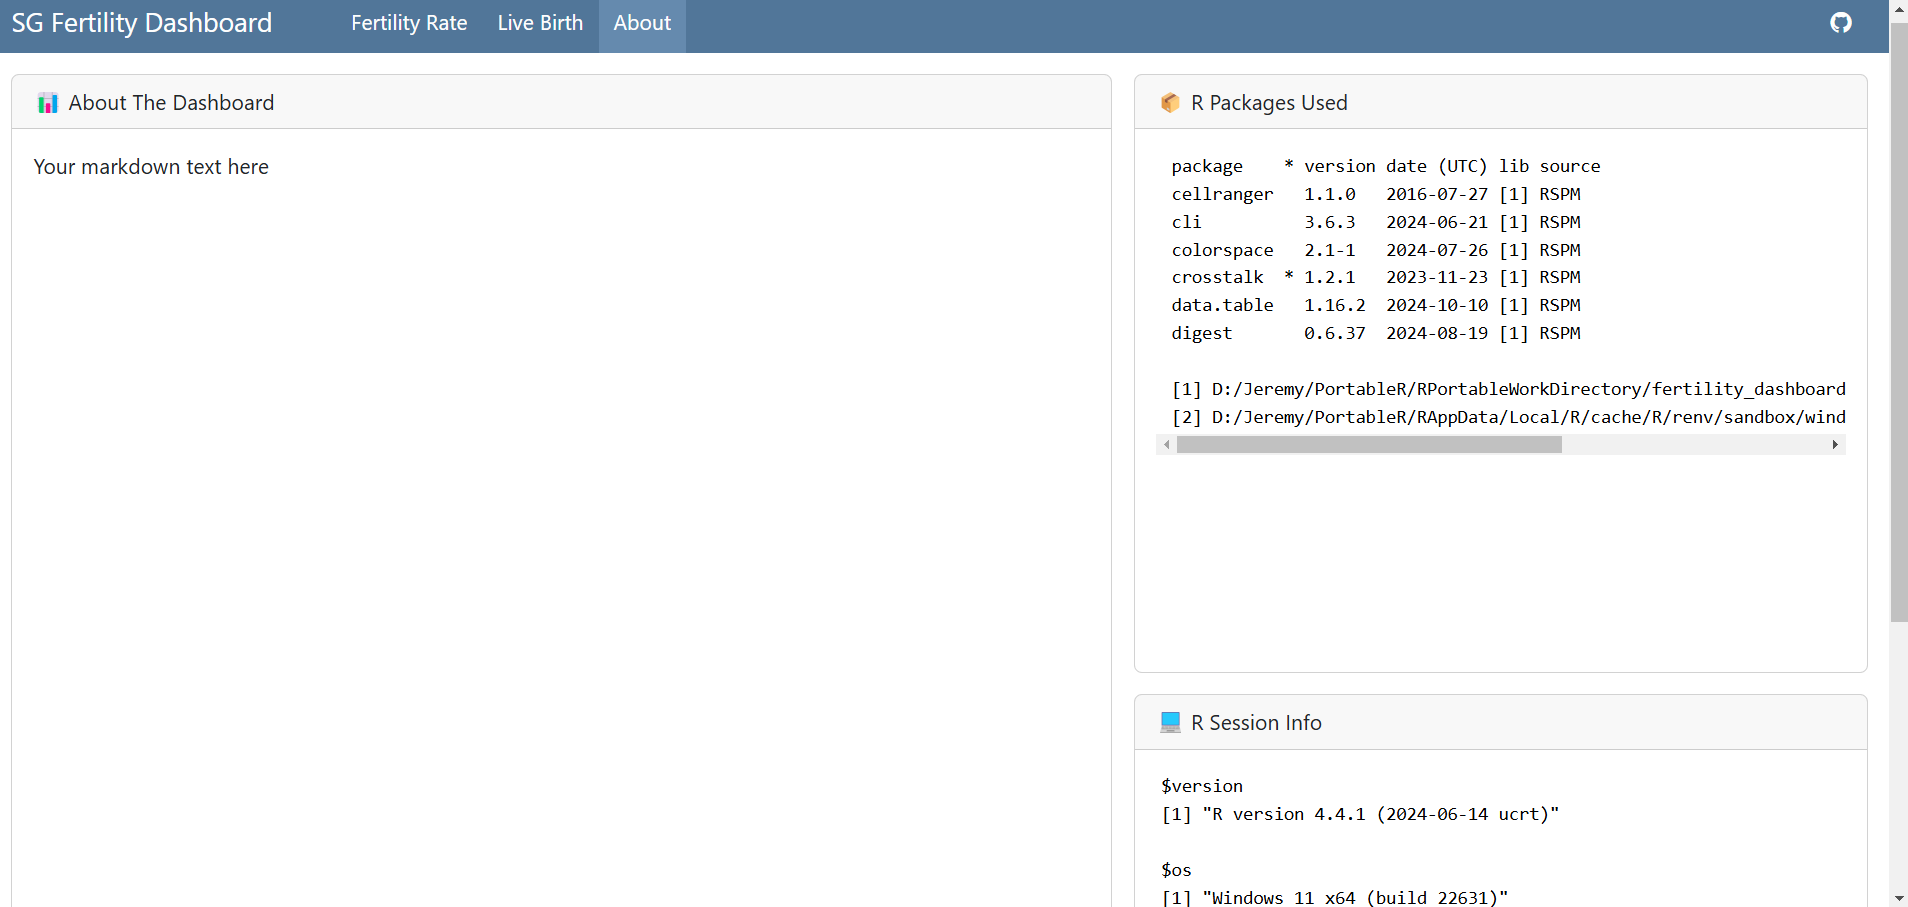Image resolution: width=1908 pixels, height=907 pixels.
Task: Click the bar chart icon beside About The Dashboard
Action: coord(47,103)
